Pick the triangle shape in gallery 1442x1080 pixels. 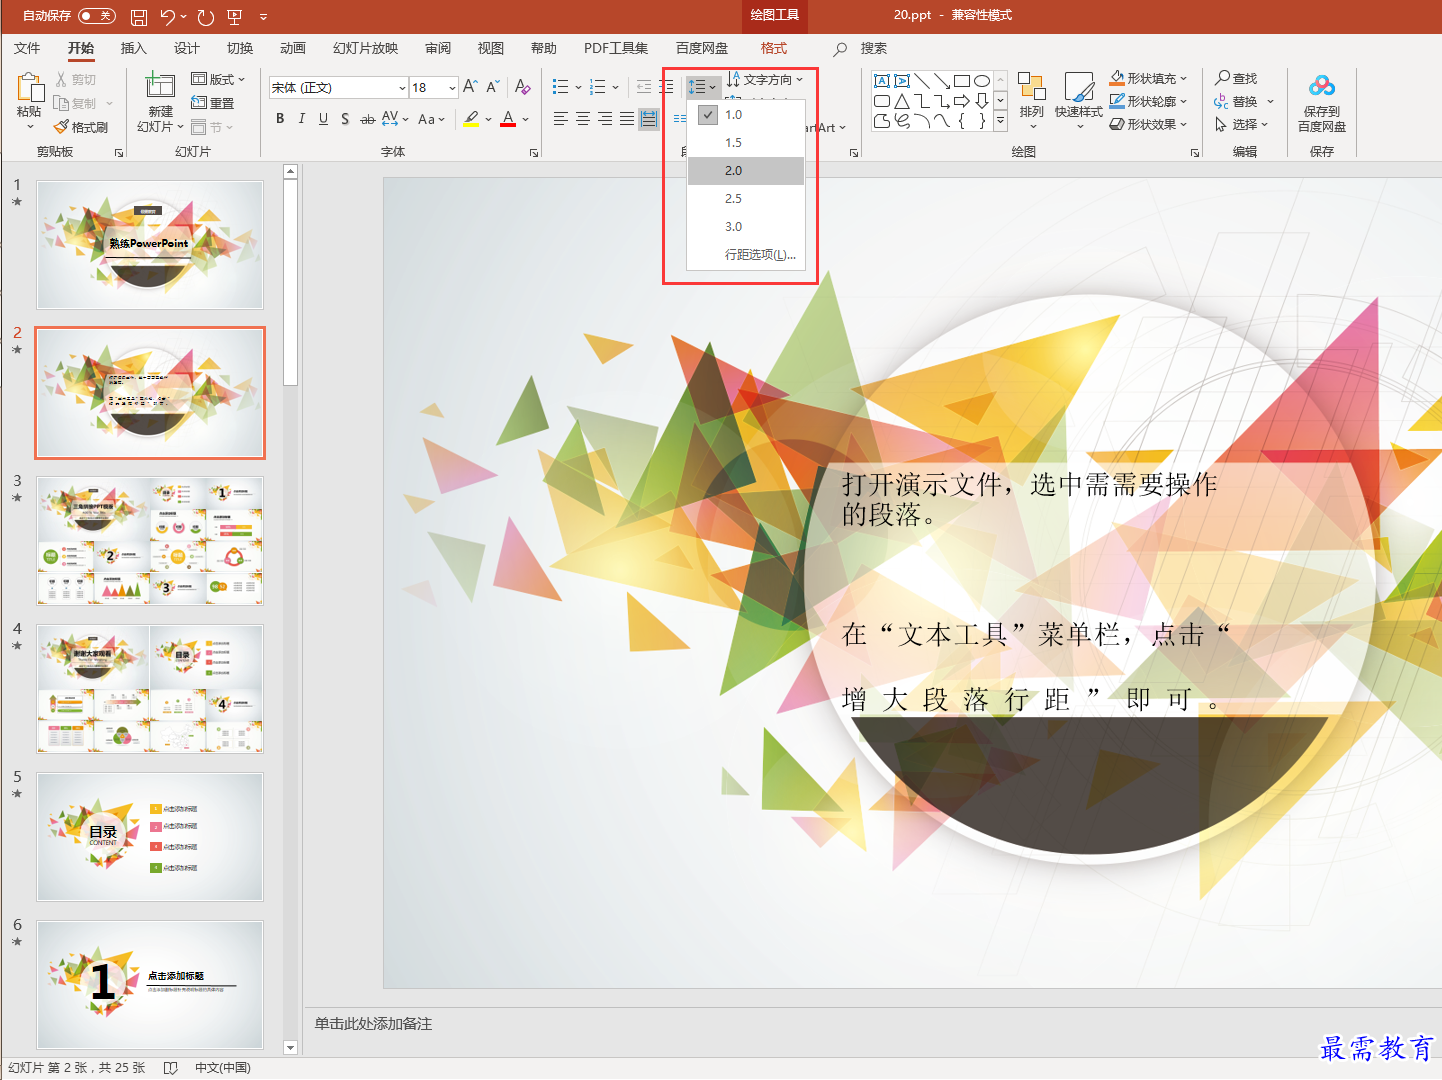coord(902,101)
